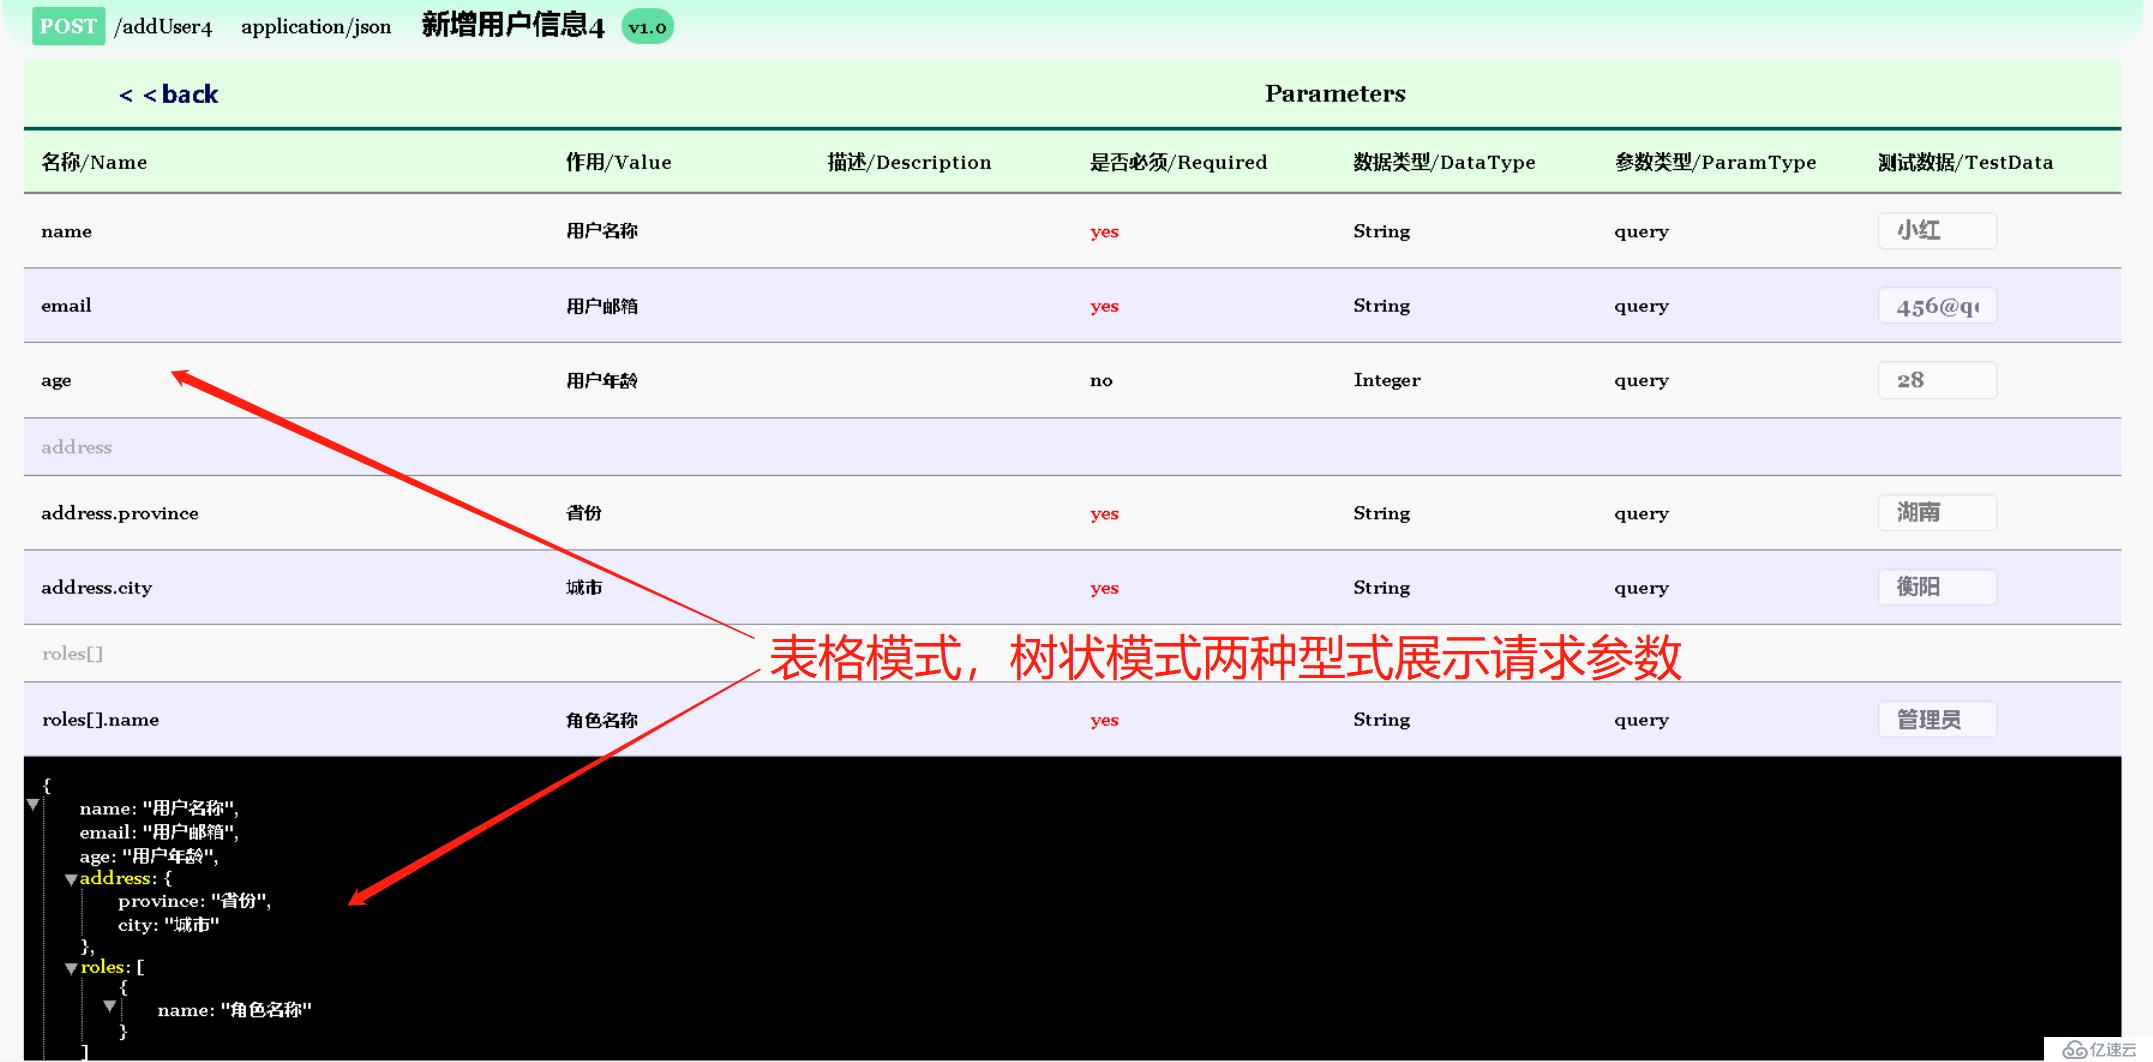
Task: Click String type in address.city row
Action: pos(1382,588)
